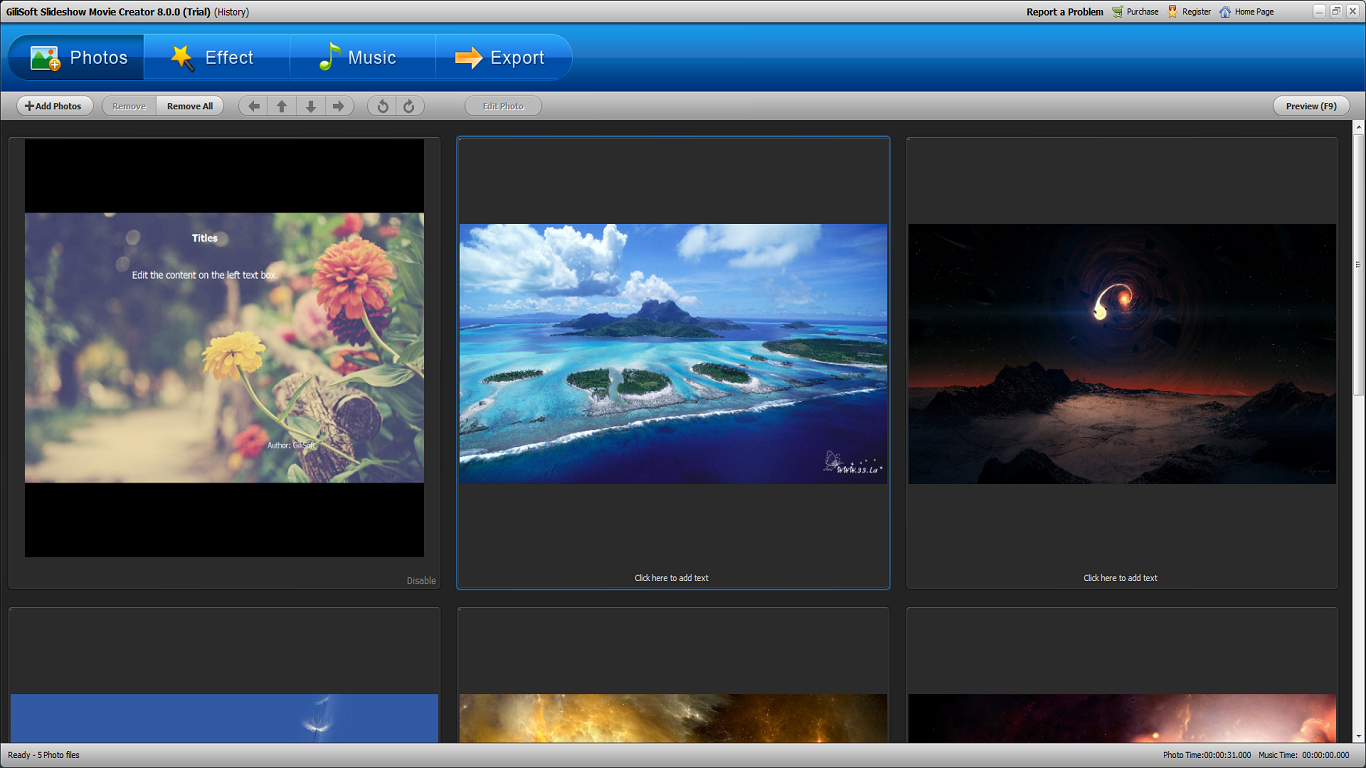Image resolution: width=1366 pixels, height=768 pixels.
Task: Click the shopping cart Purchase icon
Action: pyautogui.click(x=1118, y=12)
